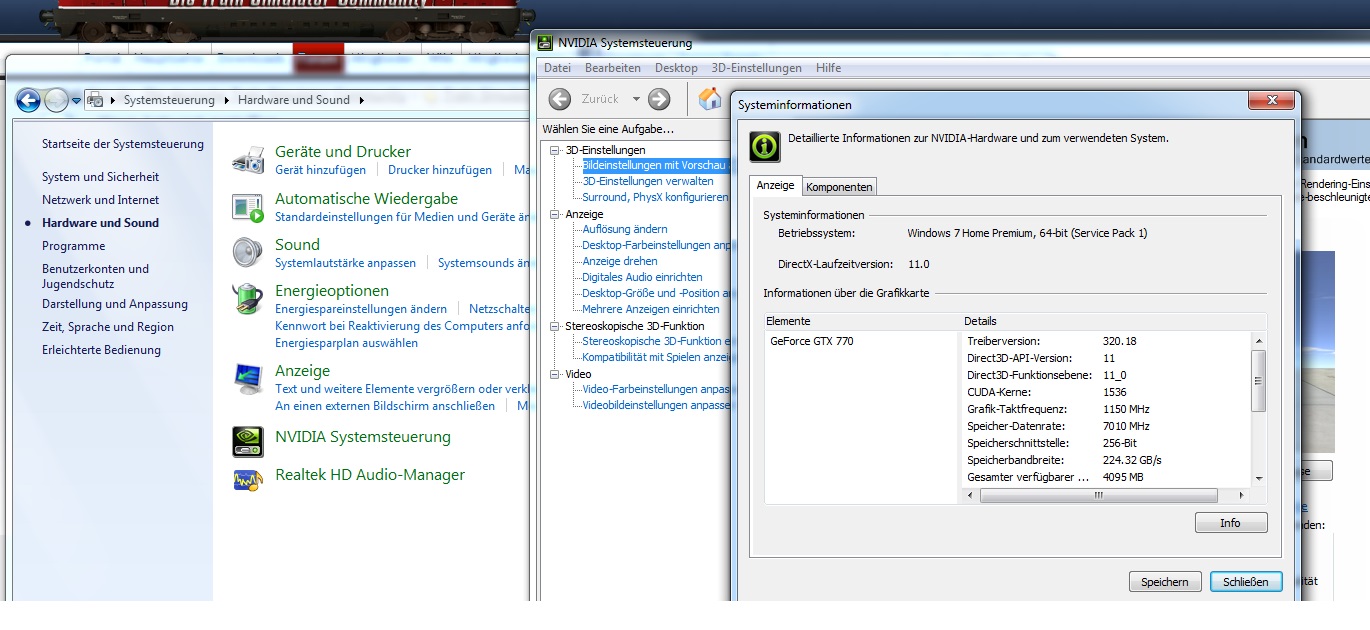Click the Anzeige monitor icon
1370x630 pixels.
247,379
